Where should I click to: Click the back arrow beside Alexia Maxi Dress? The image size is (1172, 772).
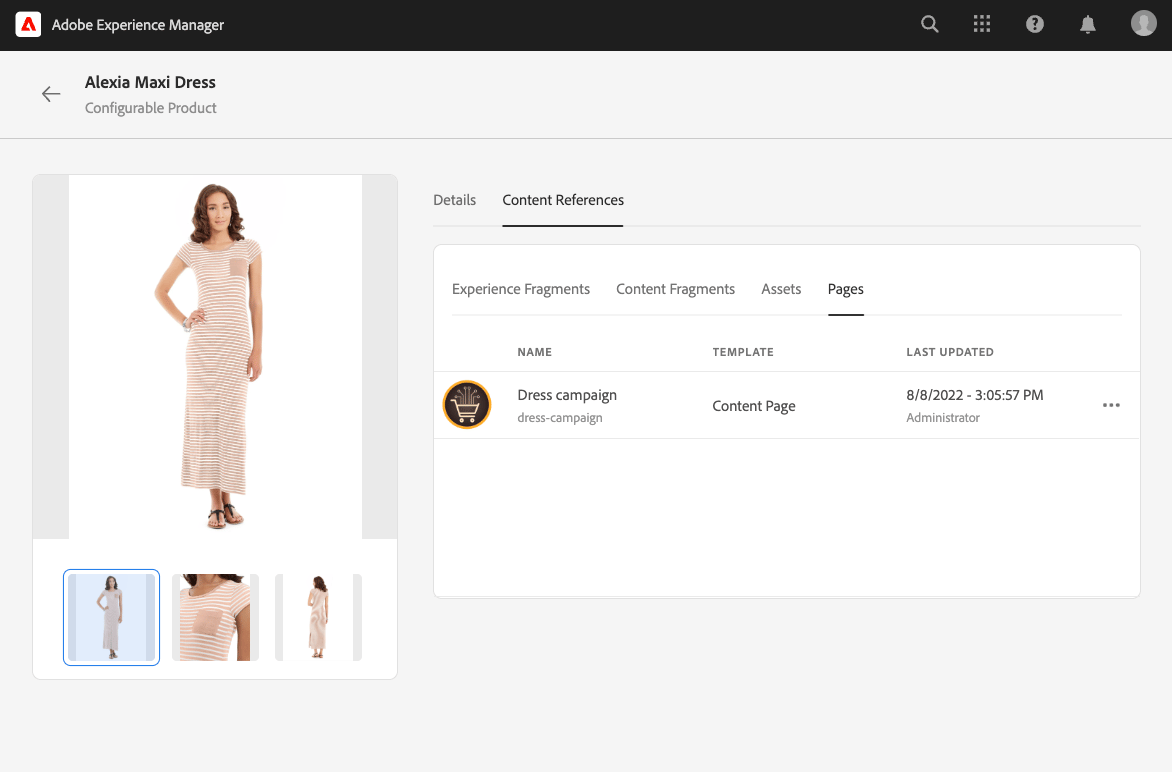50,93
